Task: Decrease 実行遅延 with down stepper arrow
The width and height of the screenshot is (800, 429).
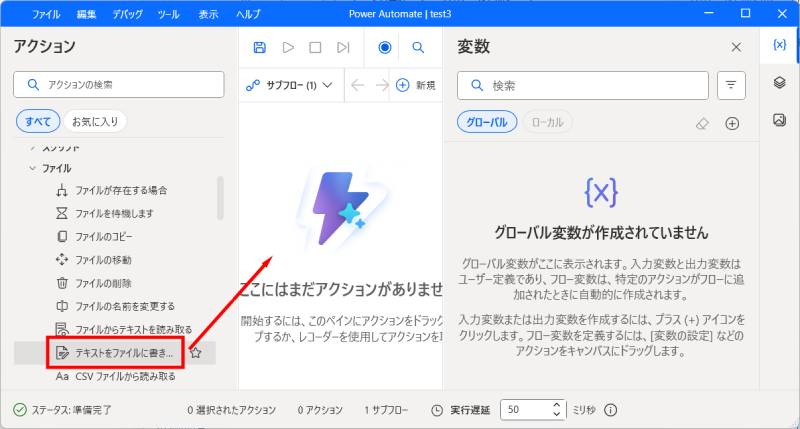Action: tap(557, 414)
